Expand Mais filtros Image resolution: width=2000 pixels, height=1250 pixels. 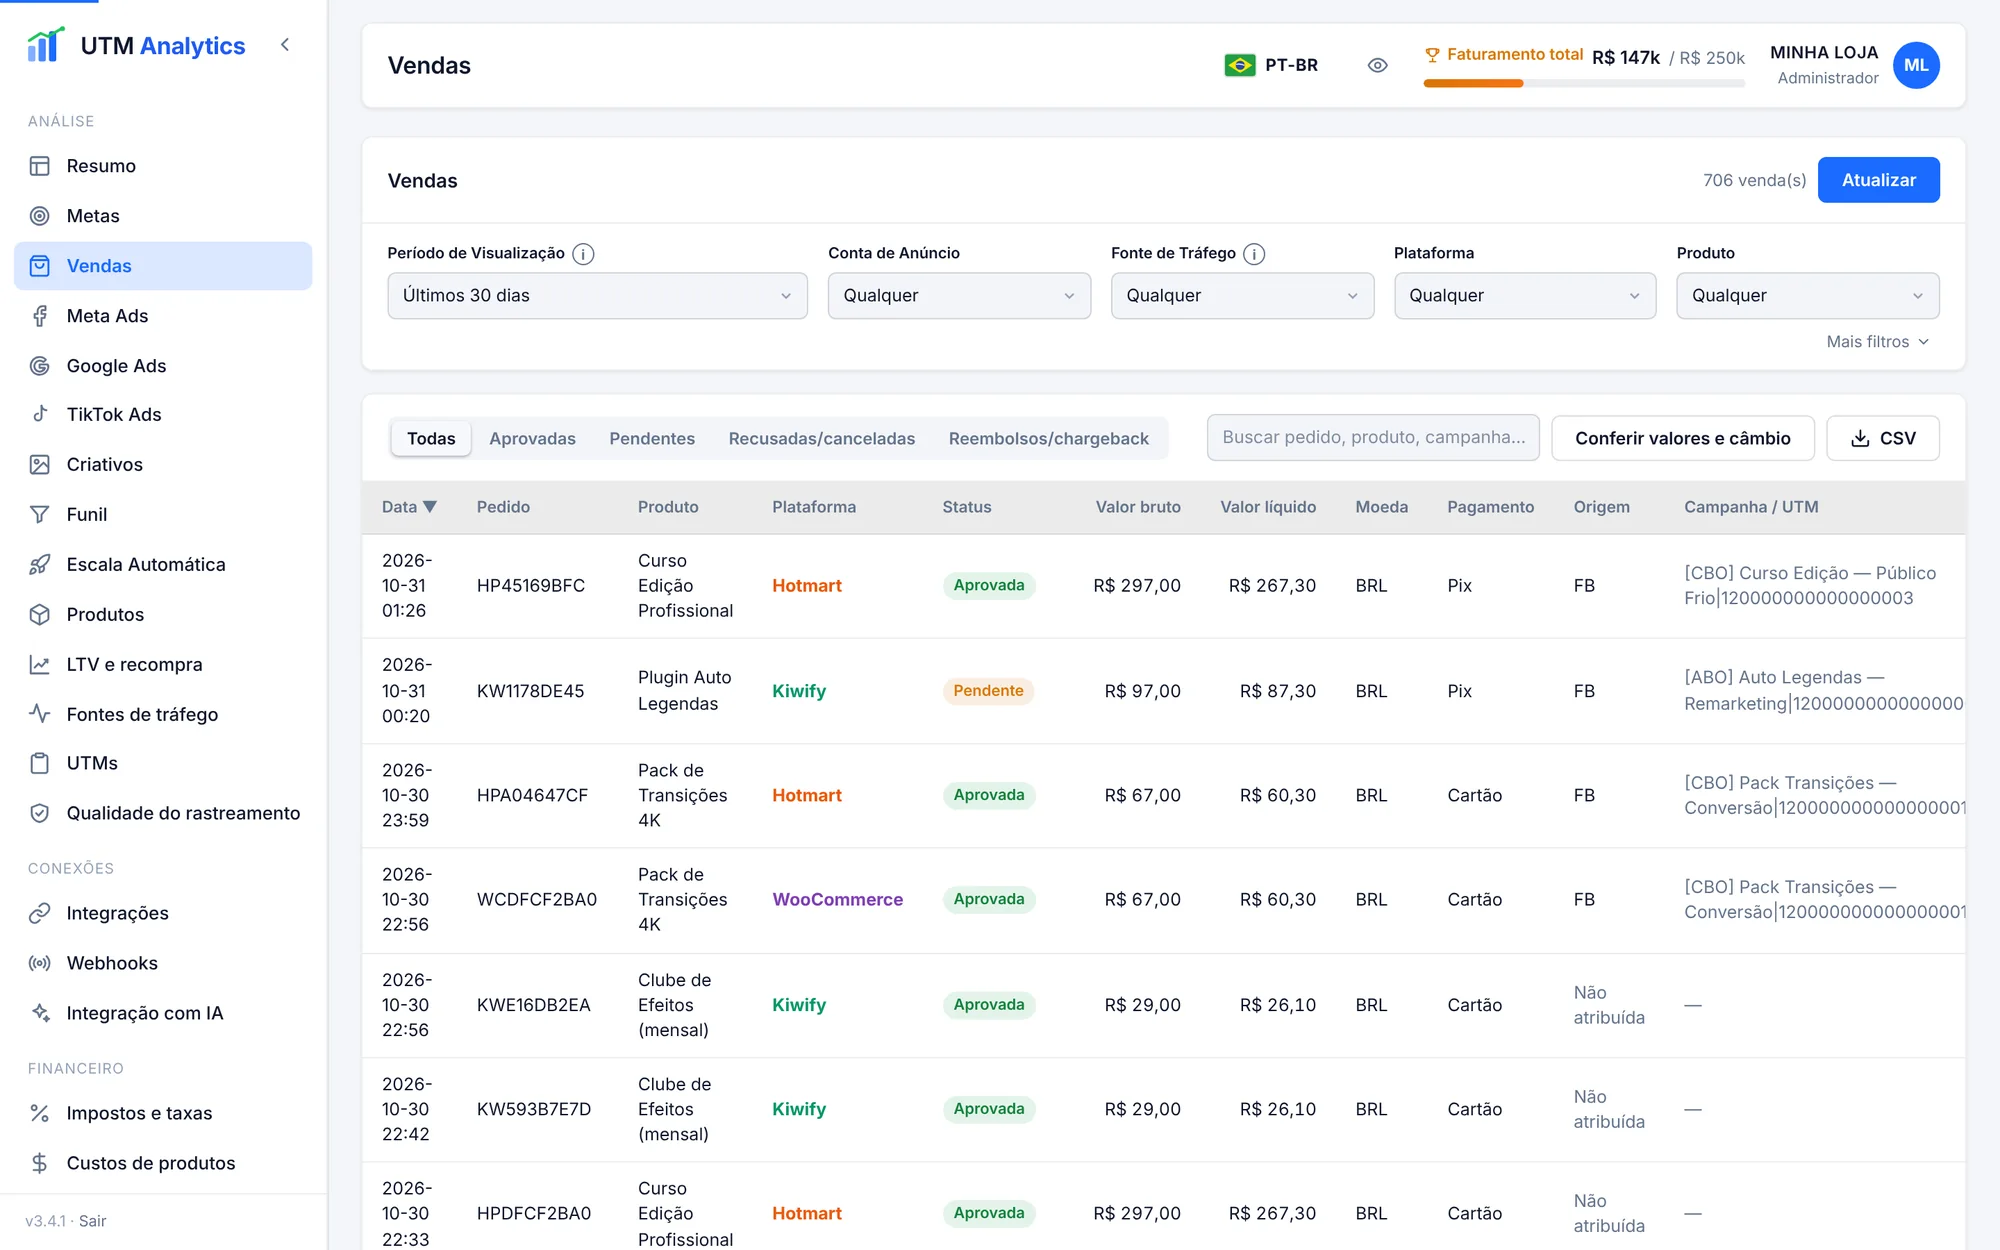[x=1877, y=342]
